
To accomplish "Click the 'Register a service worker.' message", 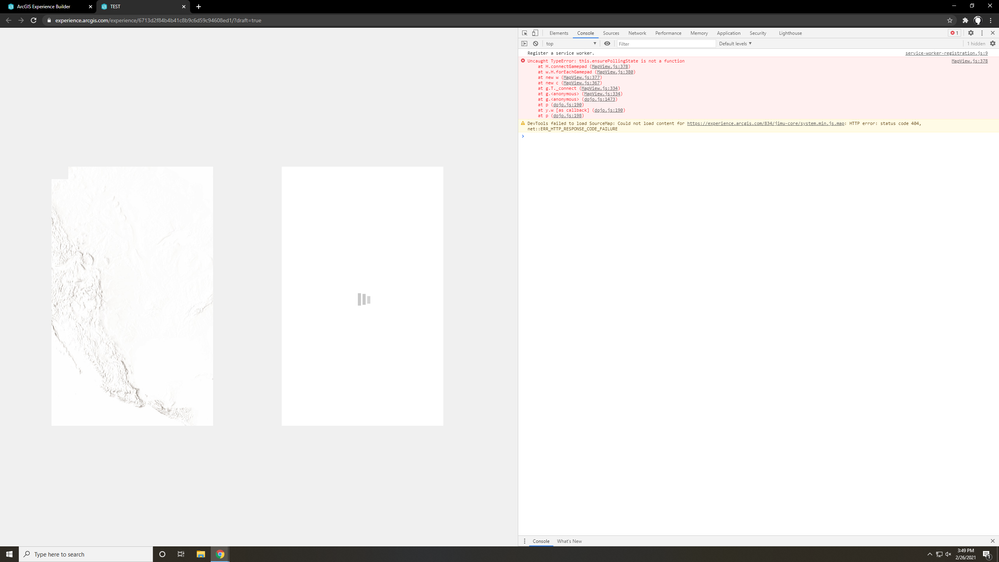I will pyautogui.click(x=561, y=54).
